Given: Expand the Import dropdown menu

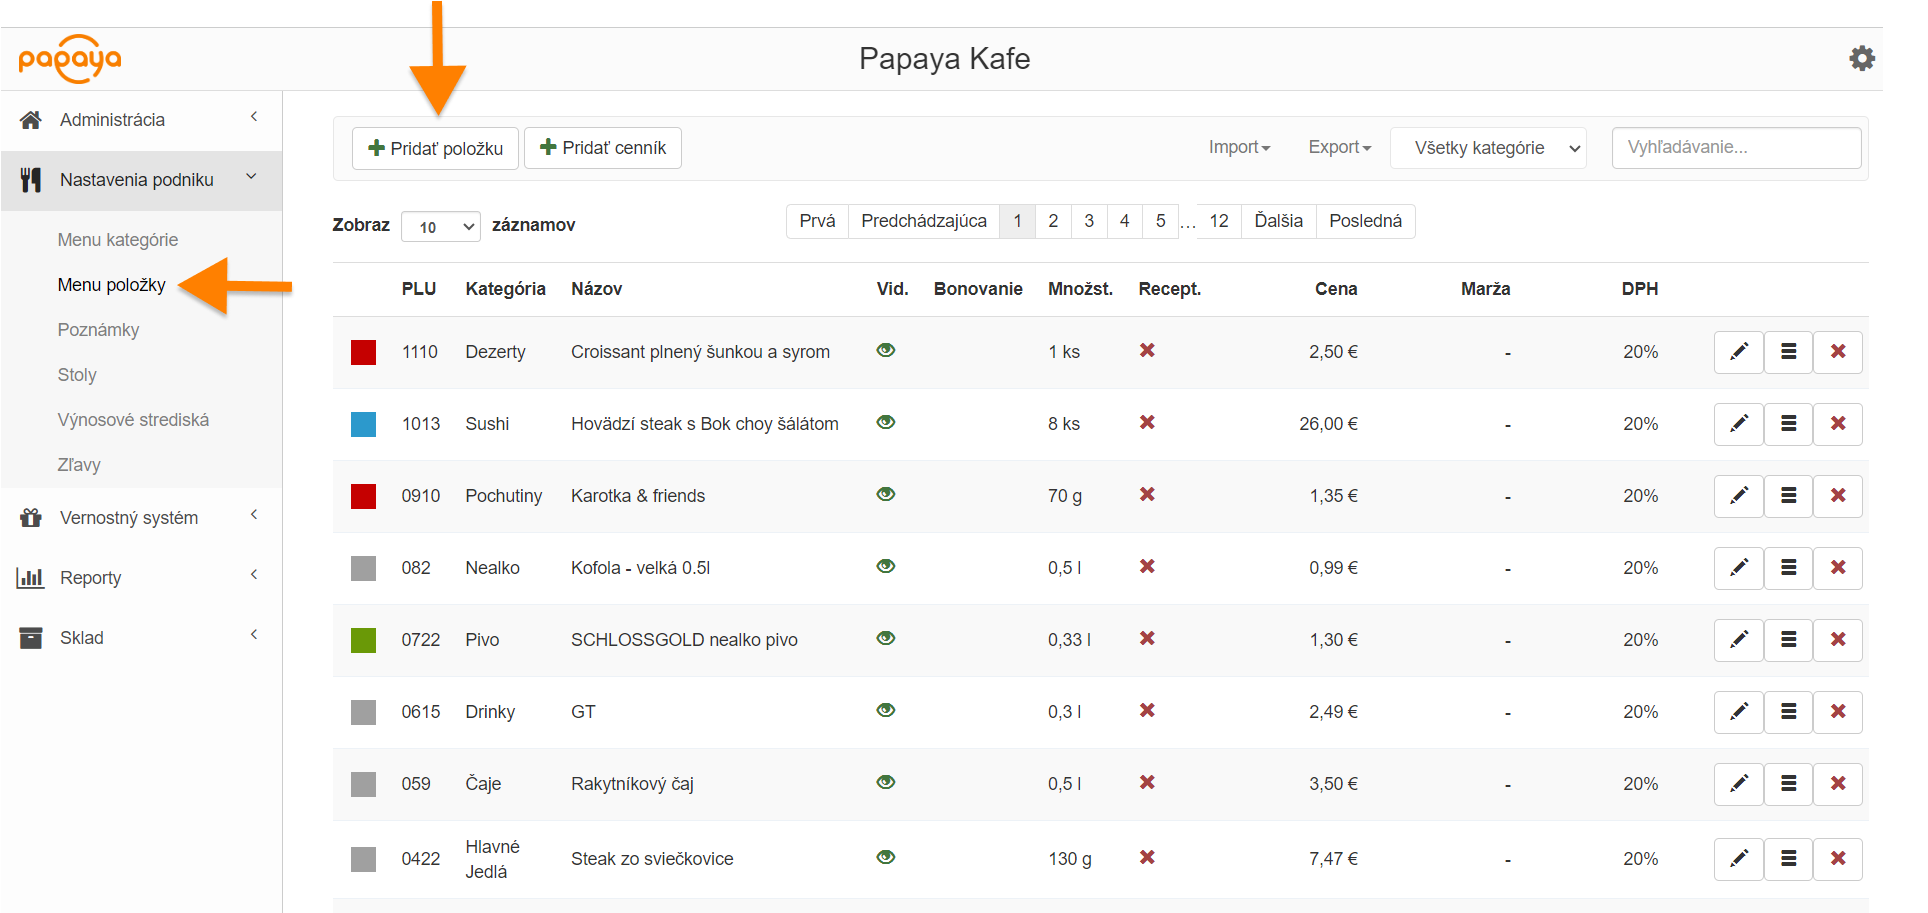Looking at the screenshot, I should click(x=1238, y=148).
